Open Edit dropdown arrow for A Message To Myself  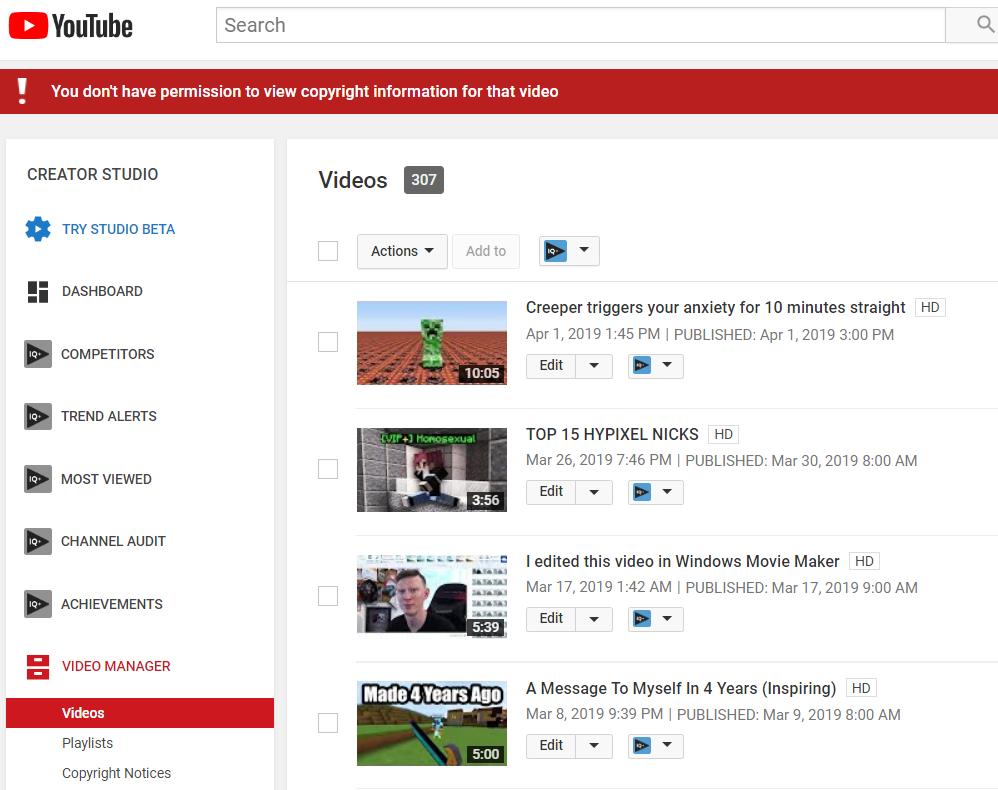click(594, 745)
